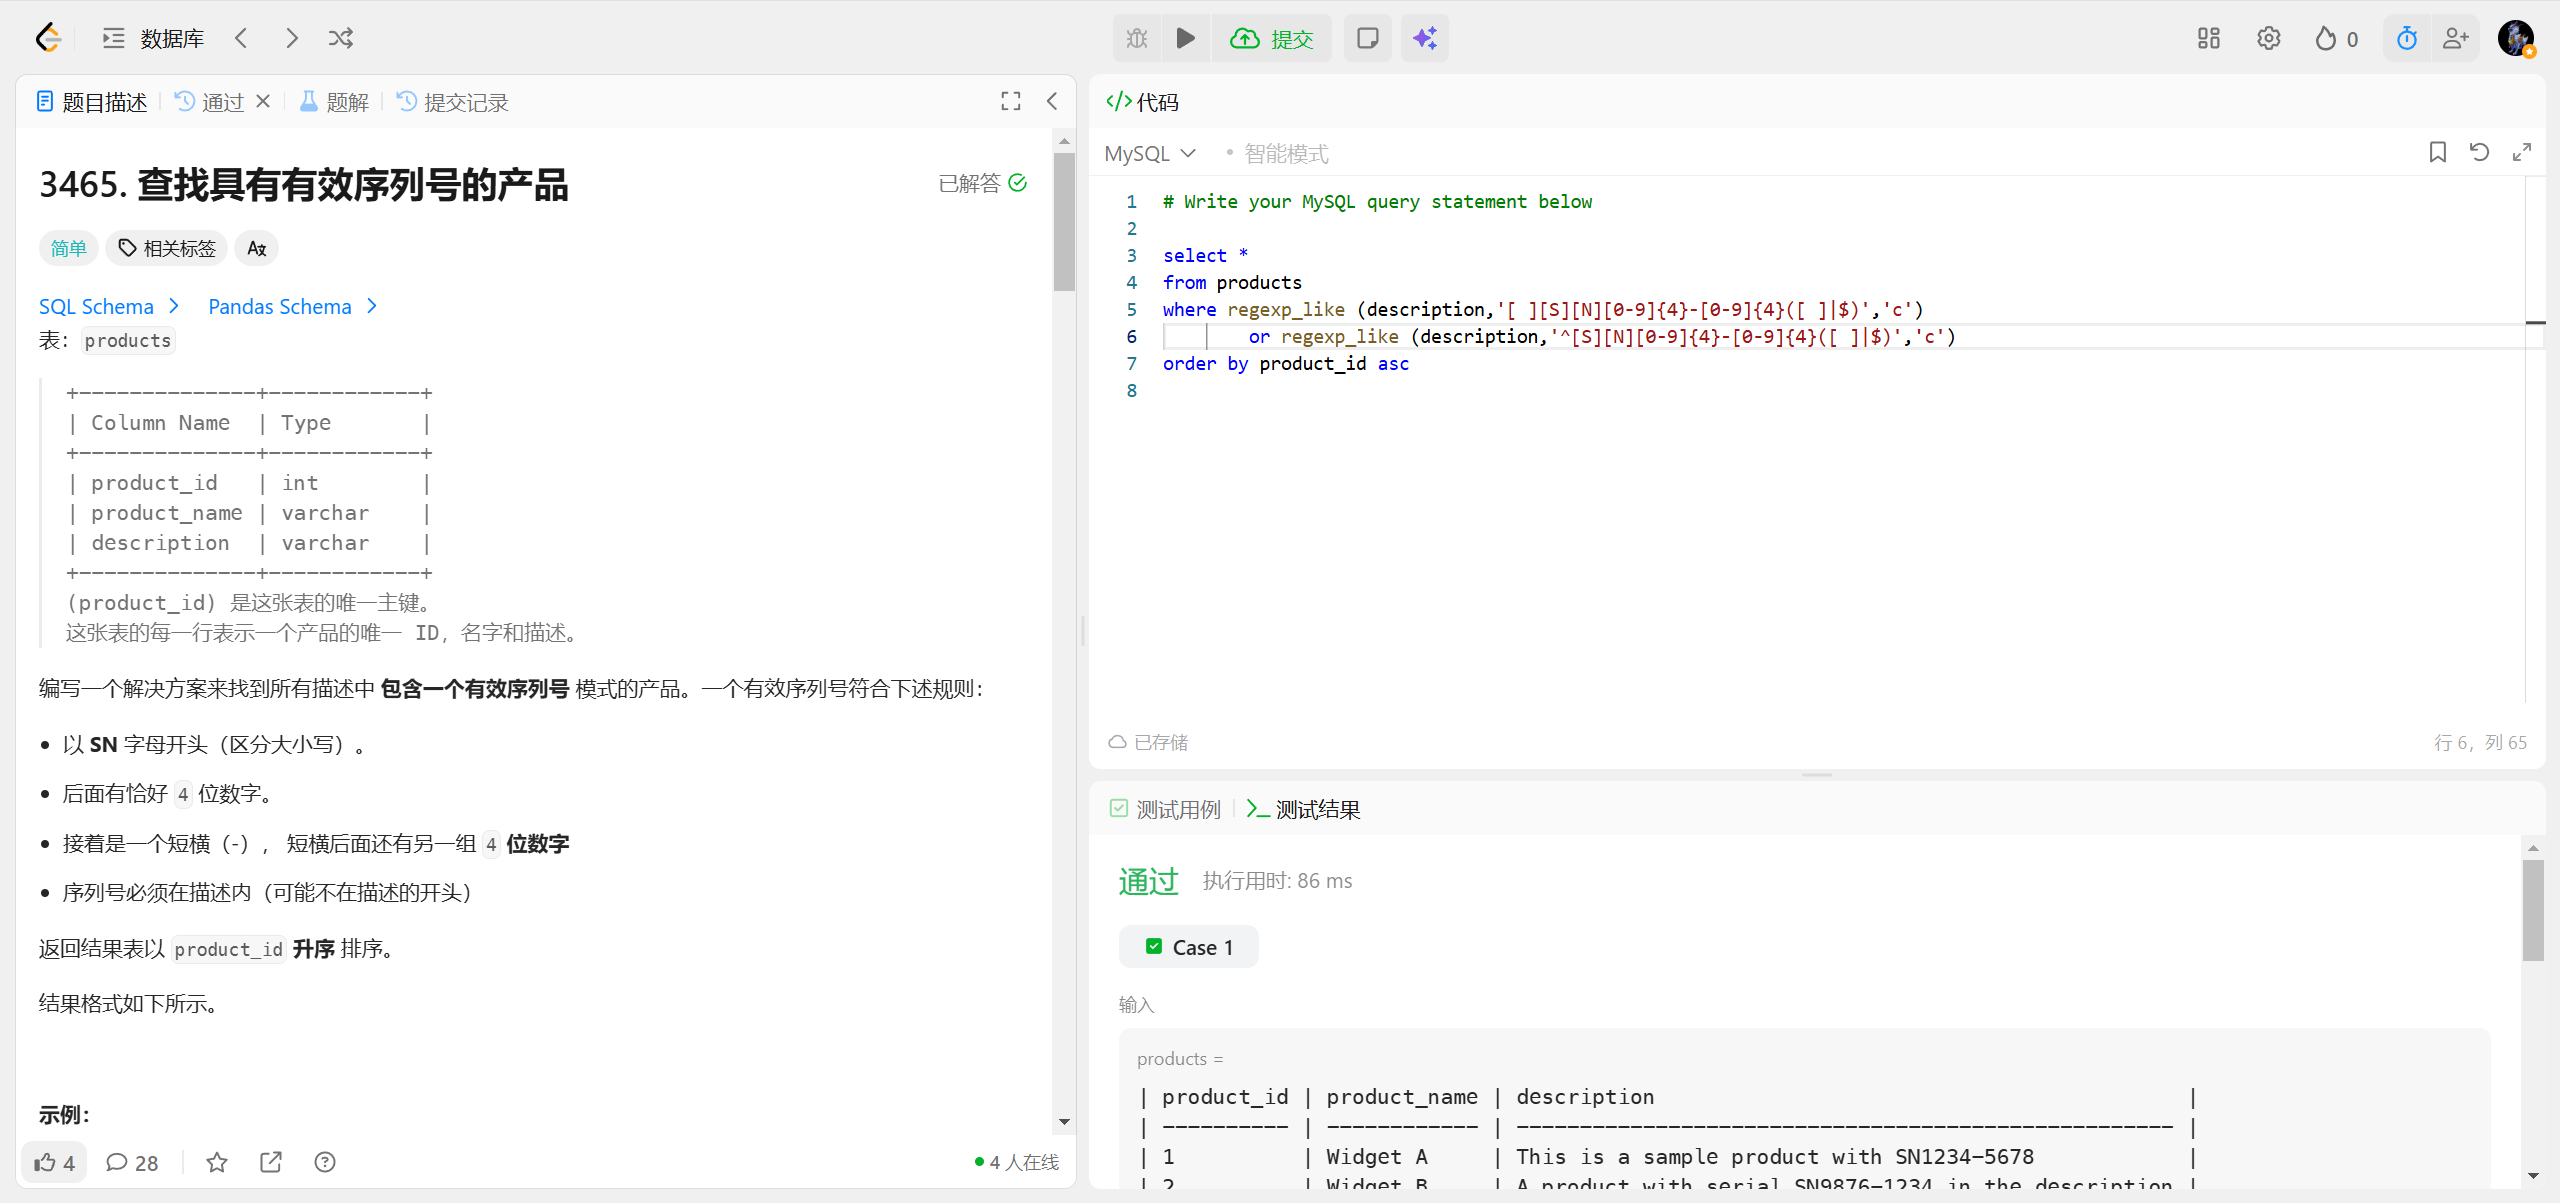This screenshot has height=1203, width=2560.
Task: Bookmark the code with the bookmark icon
Action: (x=2437, y=152)
